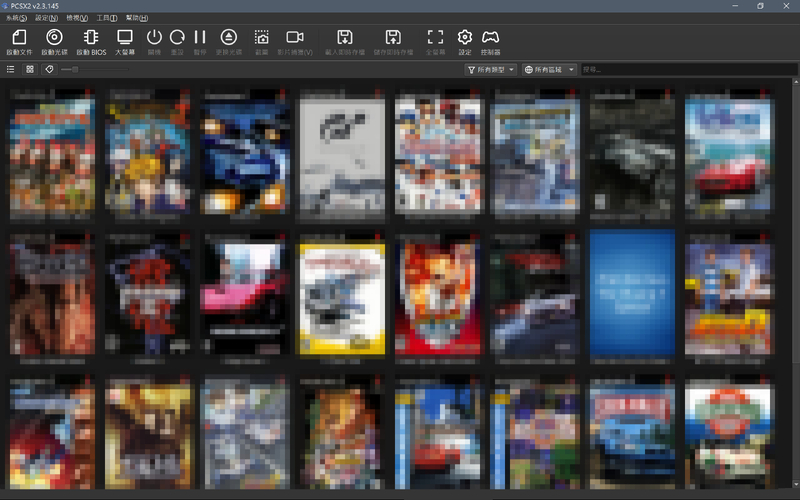Close the PCSX2 window
The height and width of the screenshot is (500, 800).
point(786,6)
